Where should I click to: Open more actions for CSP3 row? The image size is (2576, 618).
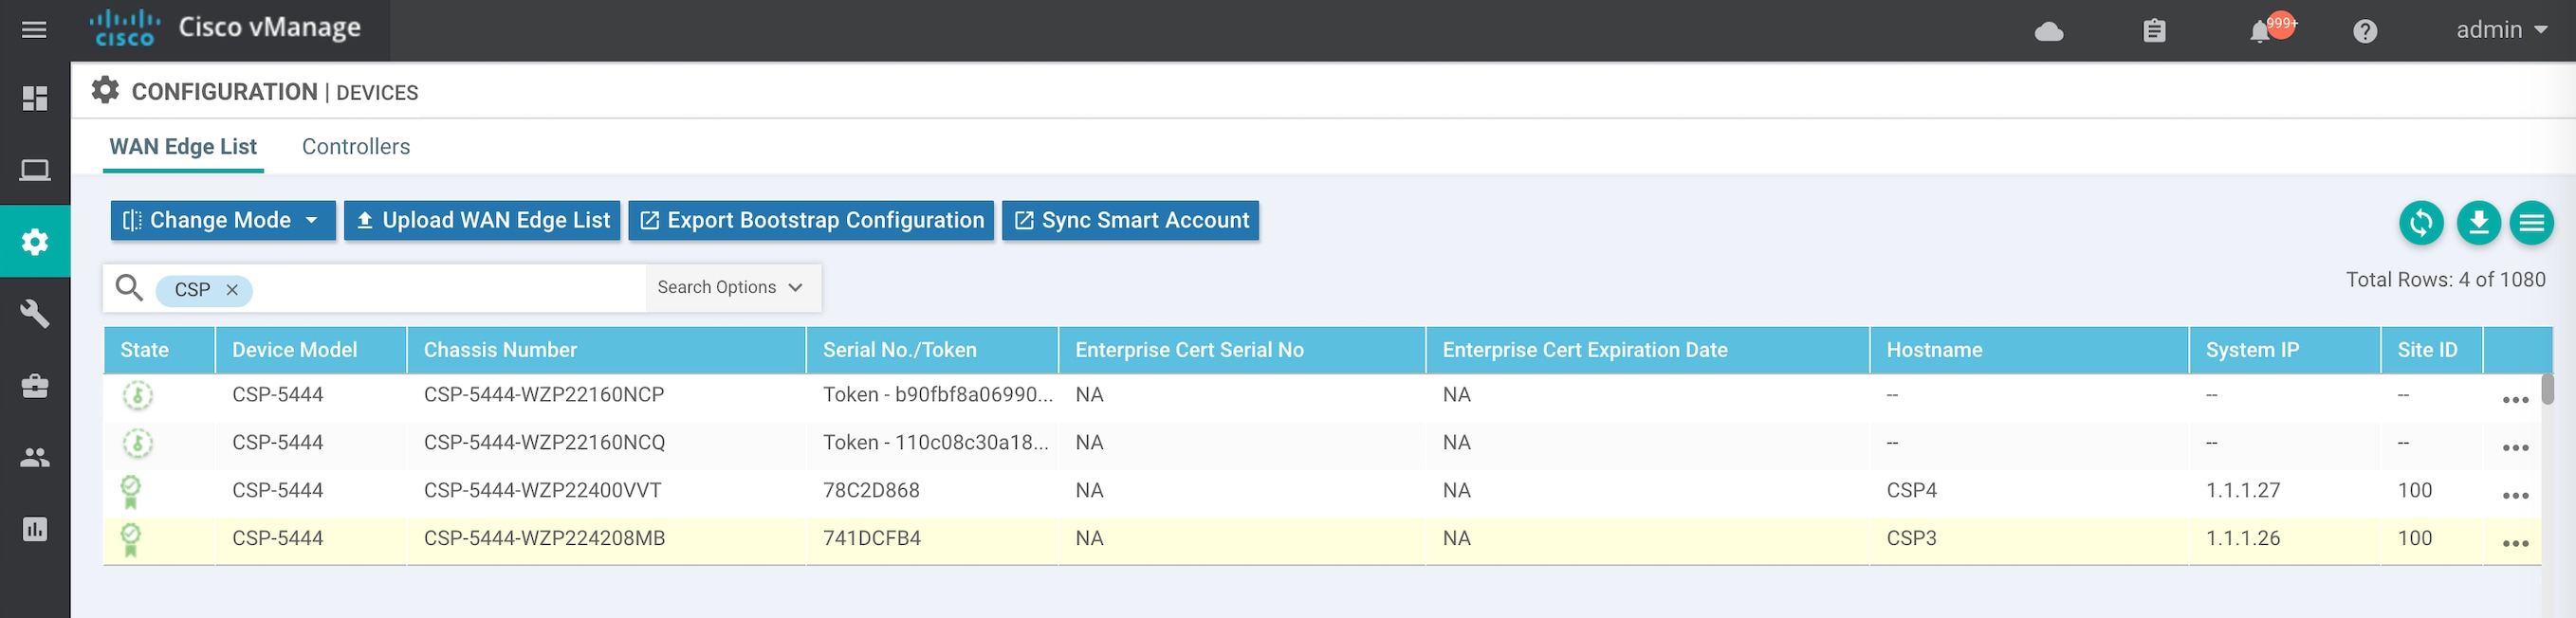[2515, 544]
